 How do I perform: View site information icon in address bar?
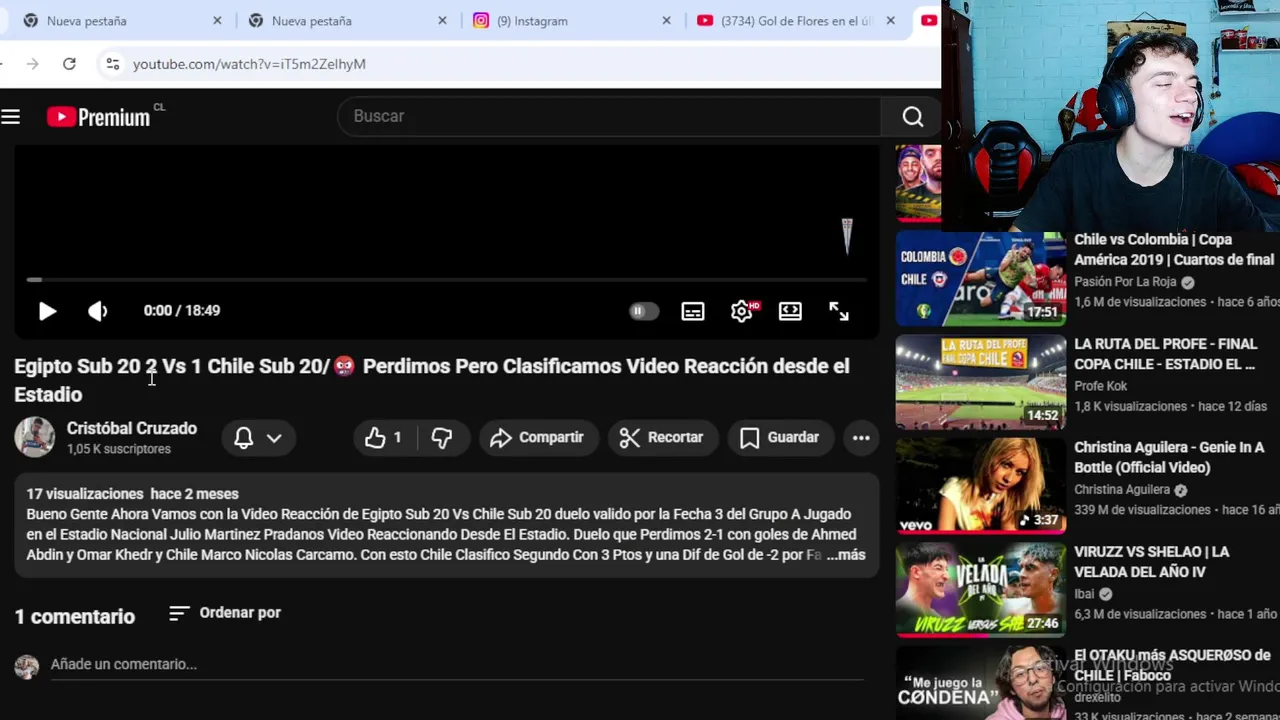[x=112, y=64]
